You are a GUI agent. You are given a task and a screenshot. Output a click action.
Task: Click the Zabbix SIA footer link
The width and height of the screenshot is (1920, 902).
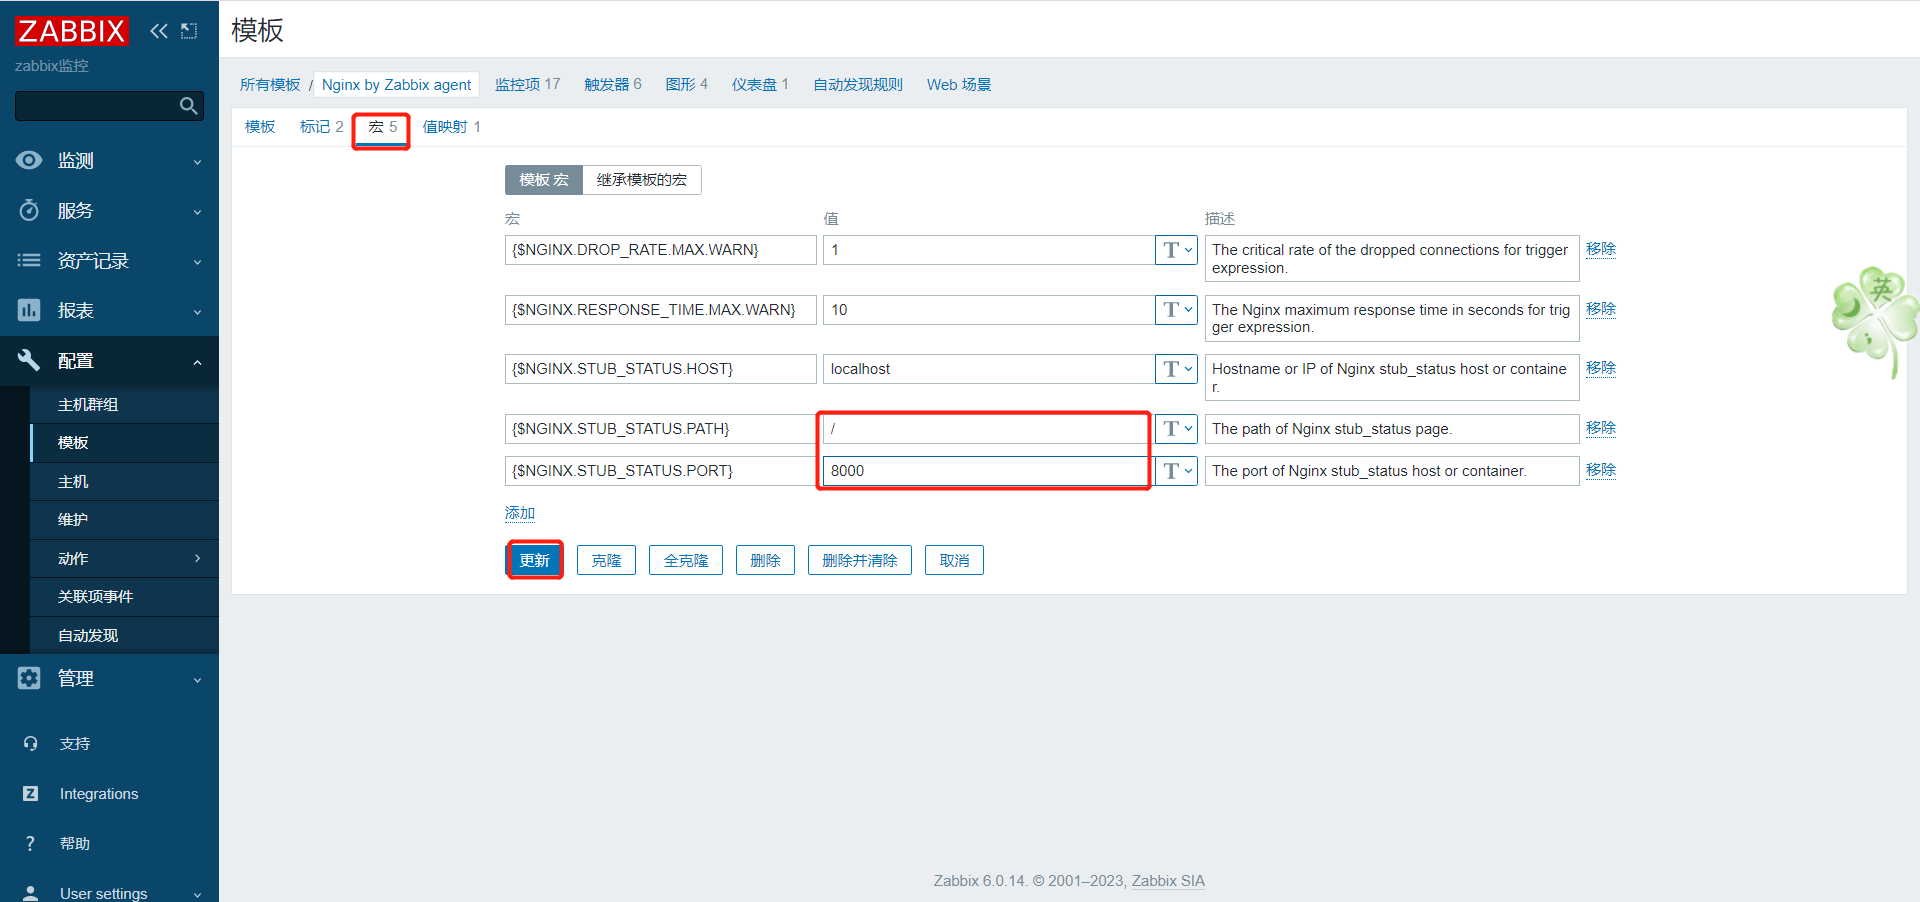pyautogui.click(x=1168, y=881)
